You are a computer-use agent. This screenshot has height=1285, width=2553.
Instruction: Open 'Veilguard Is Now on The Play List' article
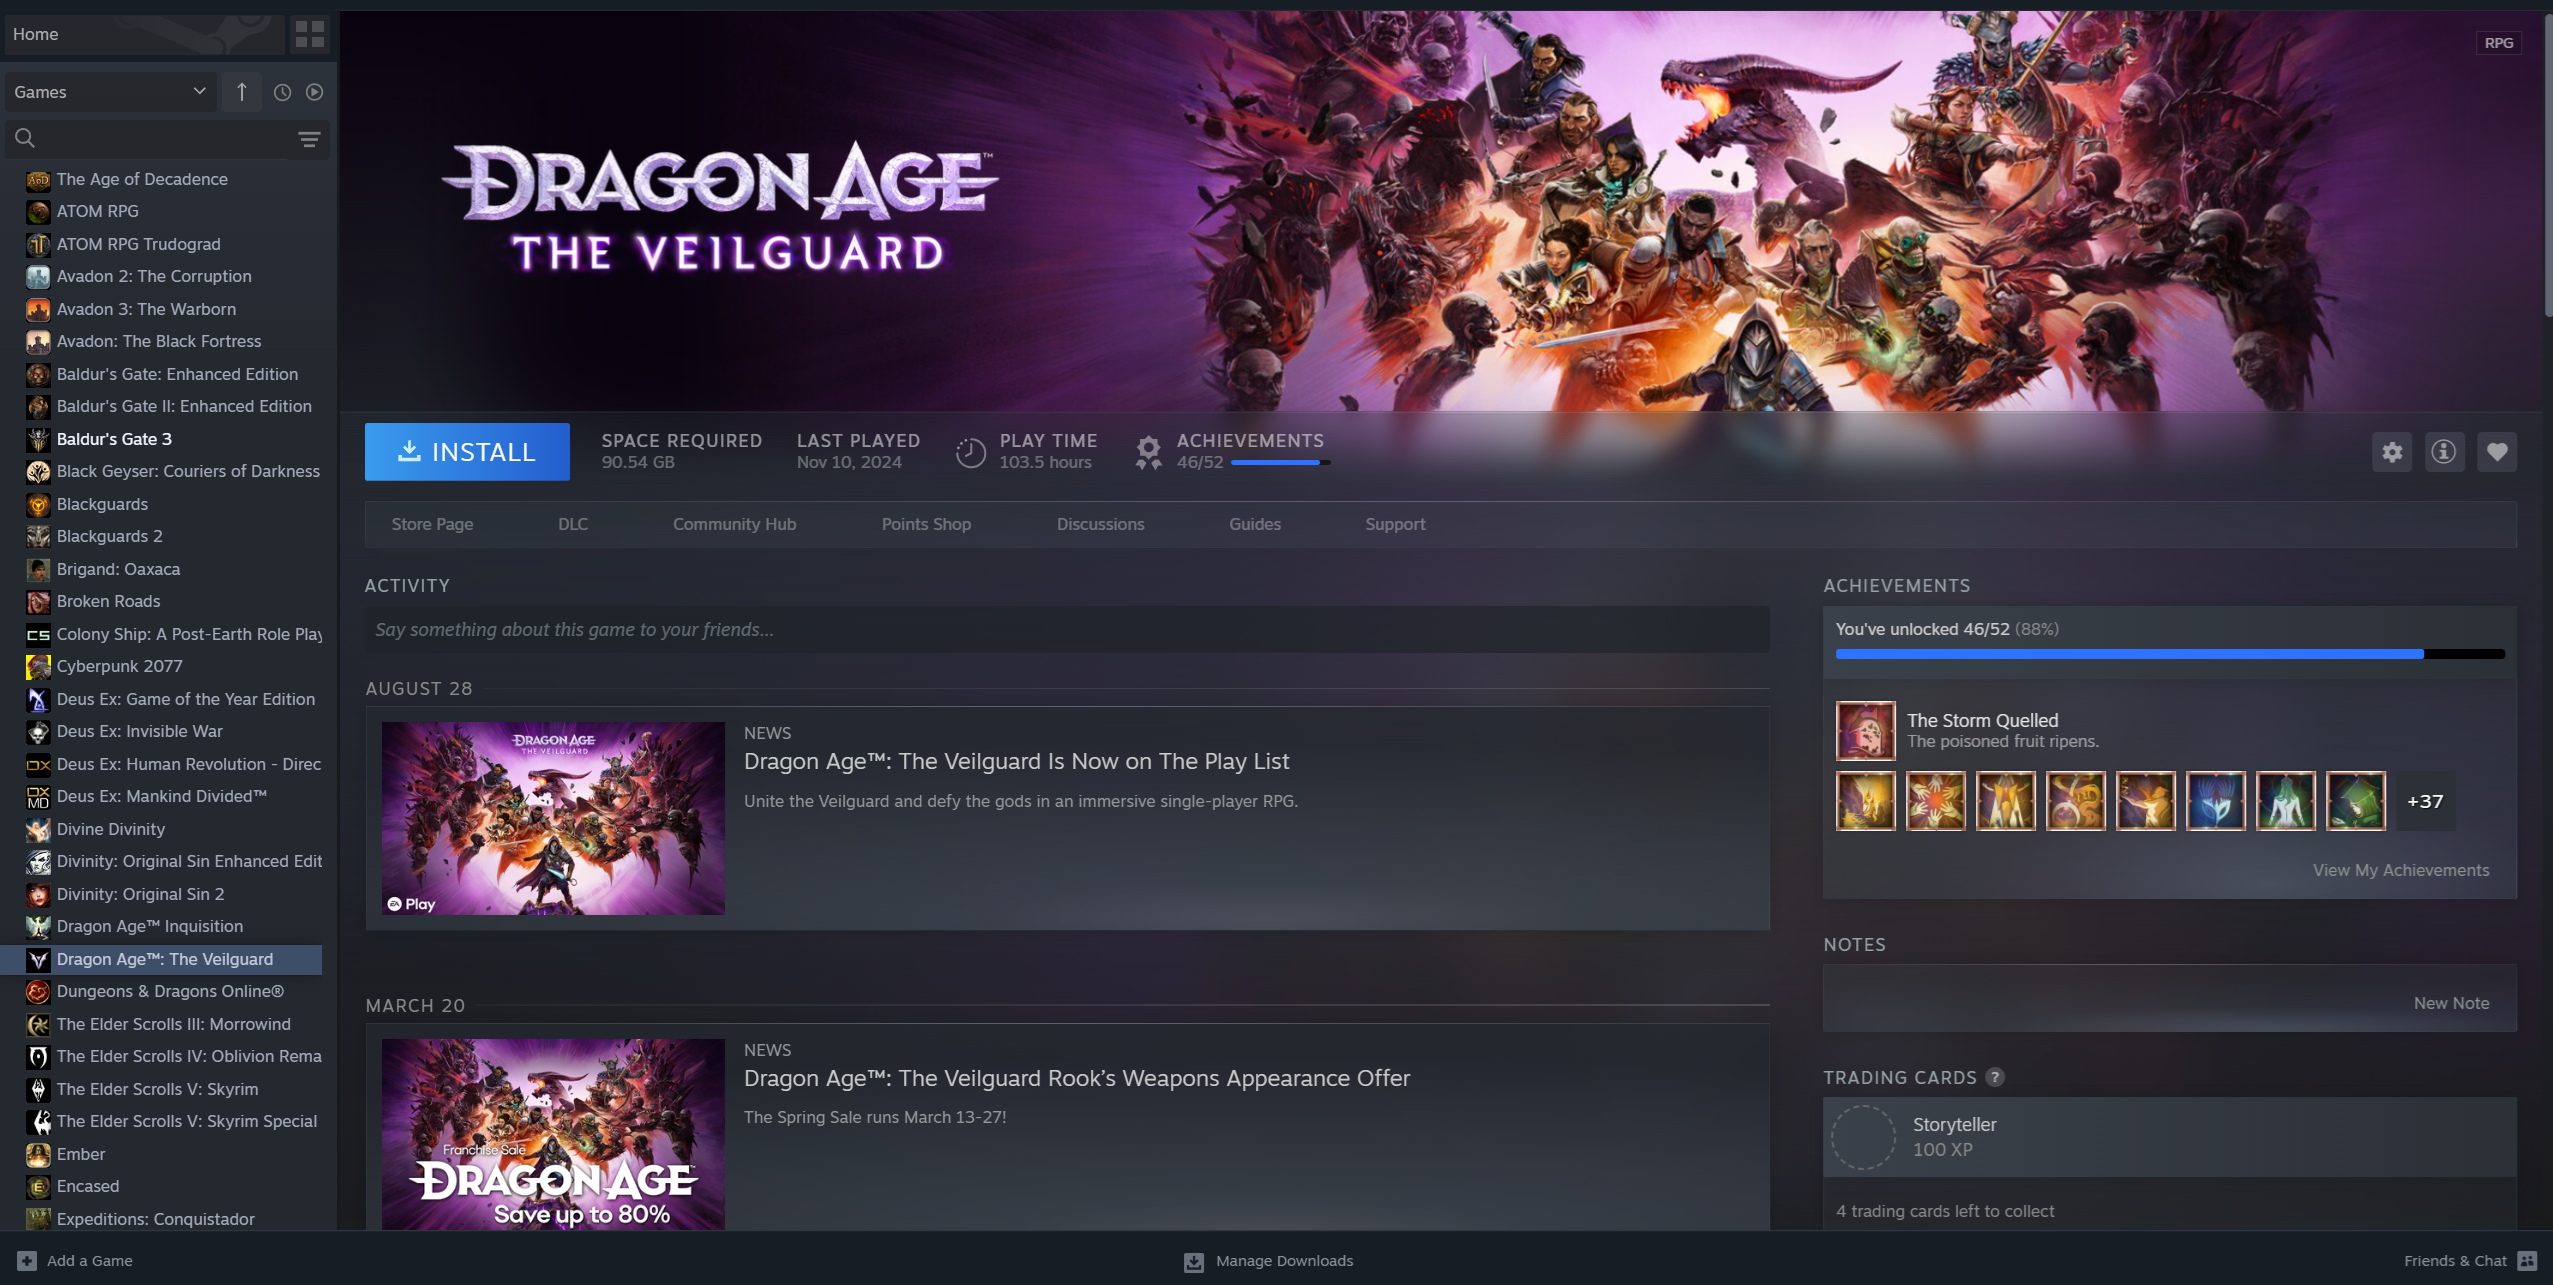point(1016,761)
